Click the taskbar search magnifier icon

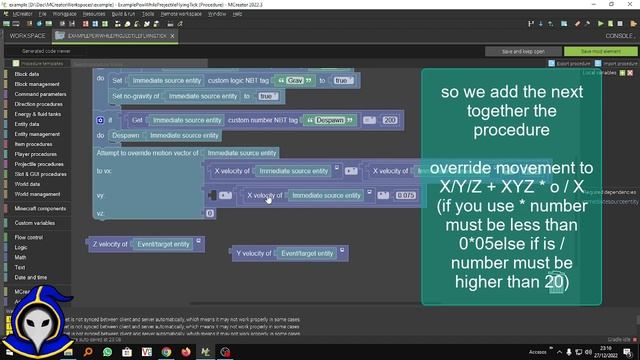point(88,352)
